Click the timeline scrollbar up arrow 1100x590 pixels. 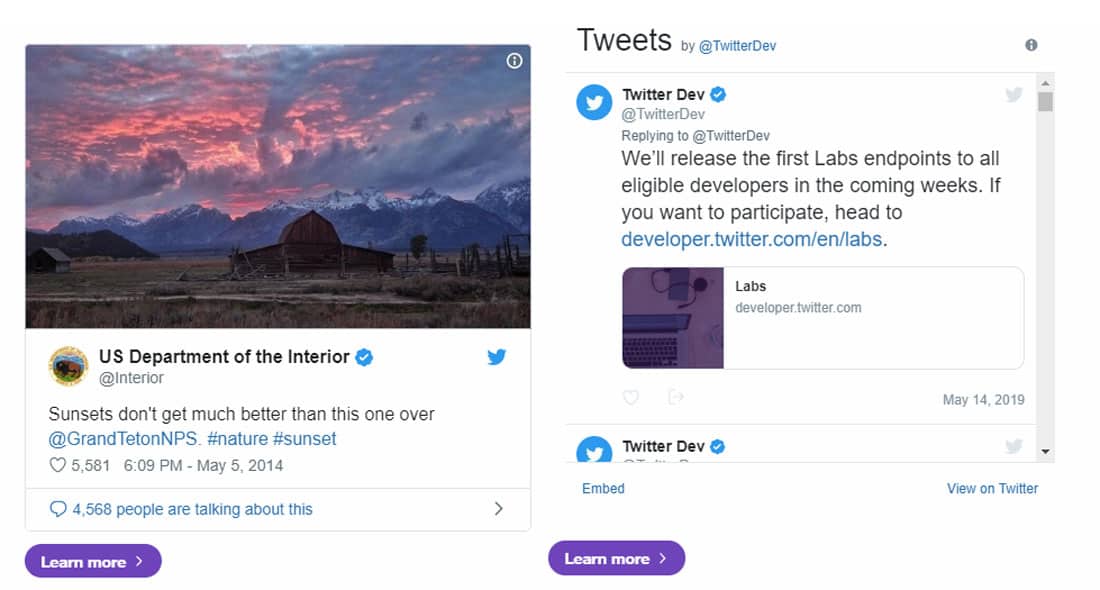click(1045, 83)
